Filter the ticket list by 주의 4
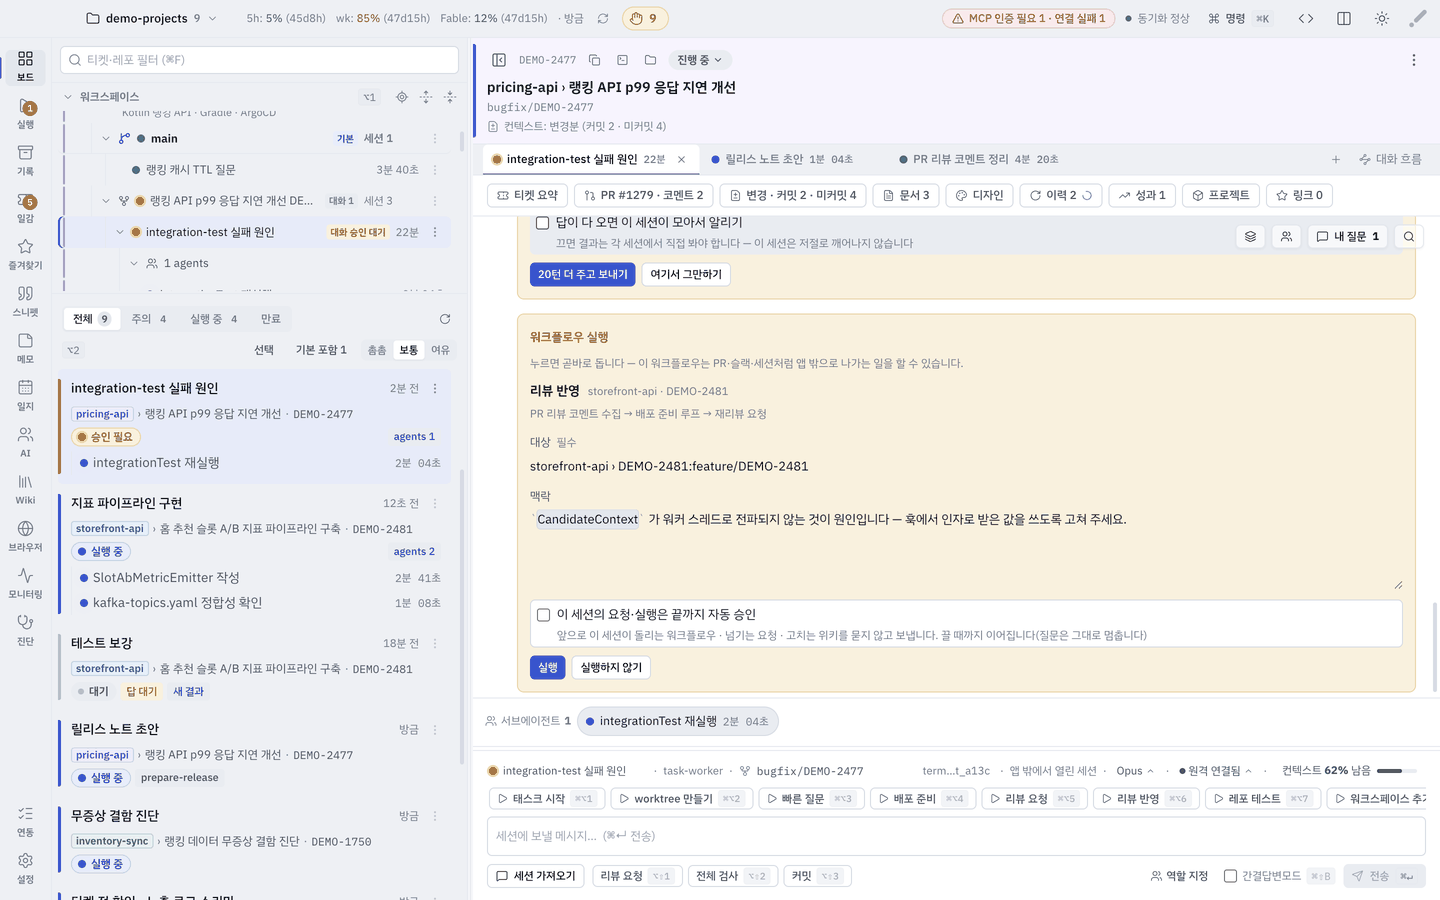The width and height of the screenshot is (1440, 900). (x=149, y=319)
